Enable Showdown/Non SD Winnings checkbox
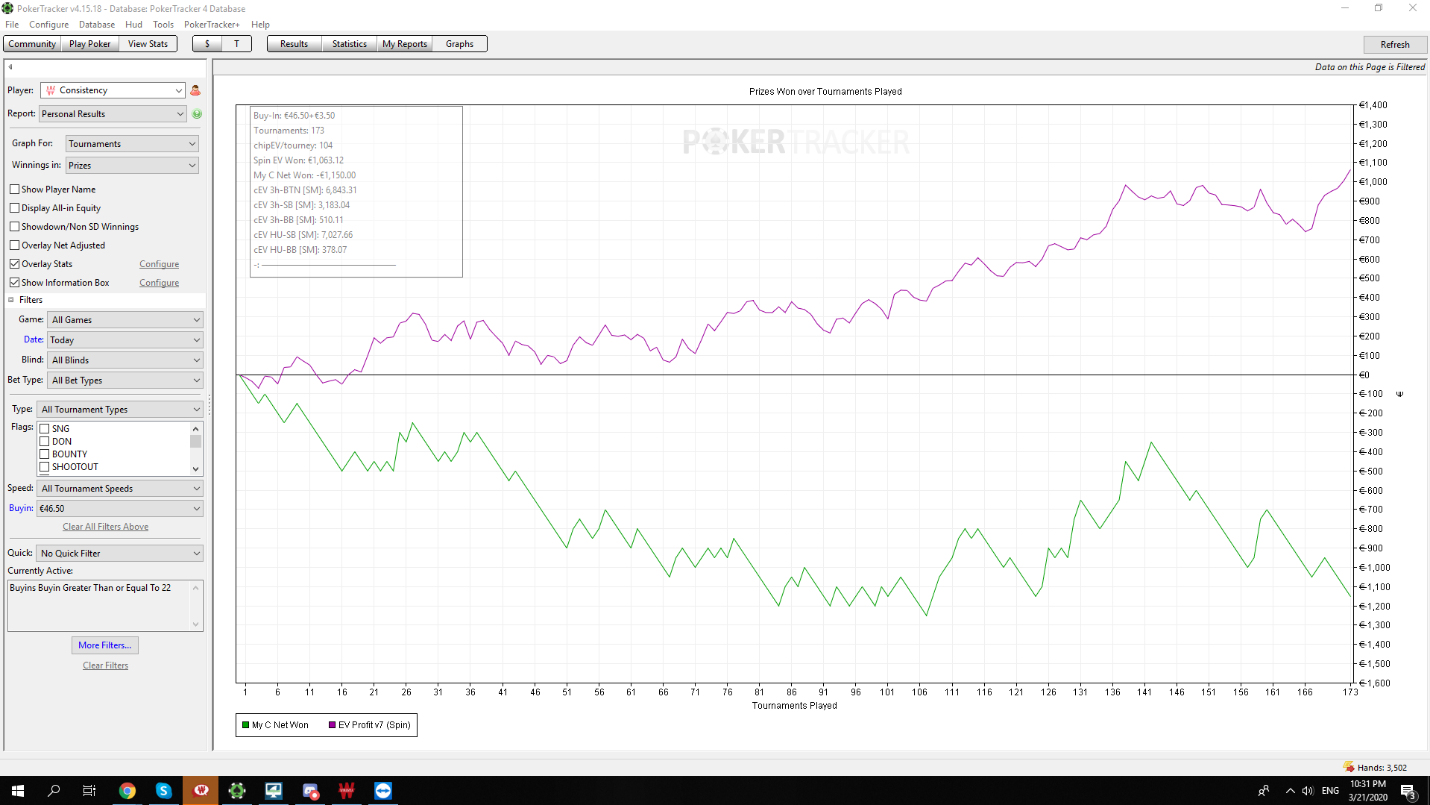The height and width of the screenshot is (805, 1430). tap(14, 226)
